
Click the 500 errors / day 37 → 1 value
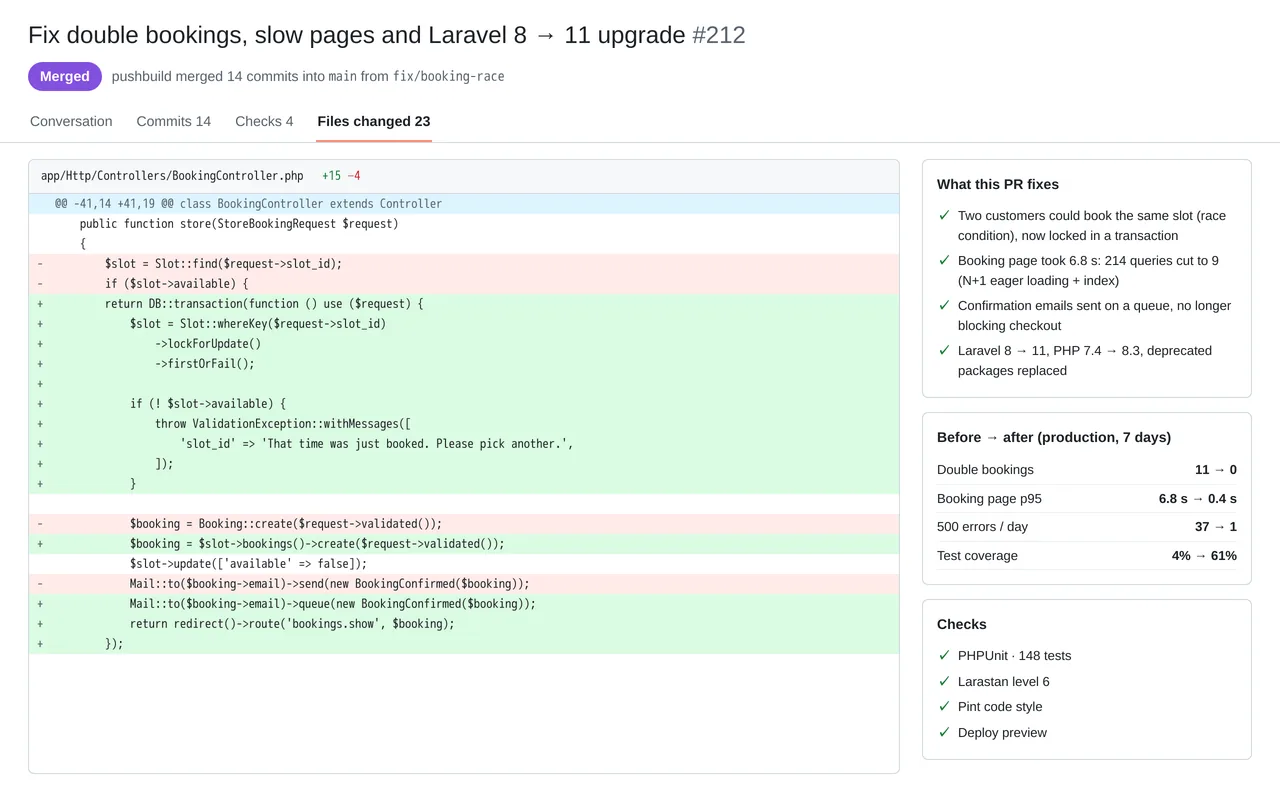[1216, 527]
